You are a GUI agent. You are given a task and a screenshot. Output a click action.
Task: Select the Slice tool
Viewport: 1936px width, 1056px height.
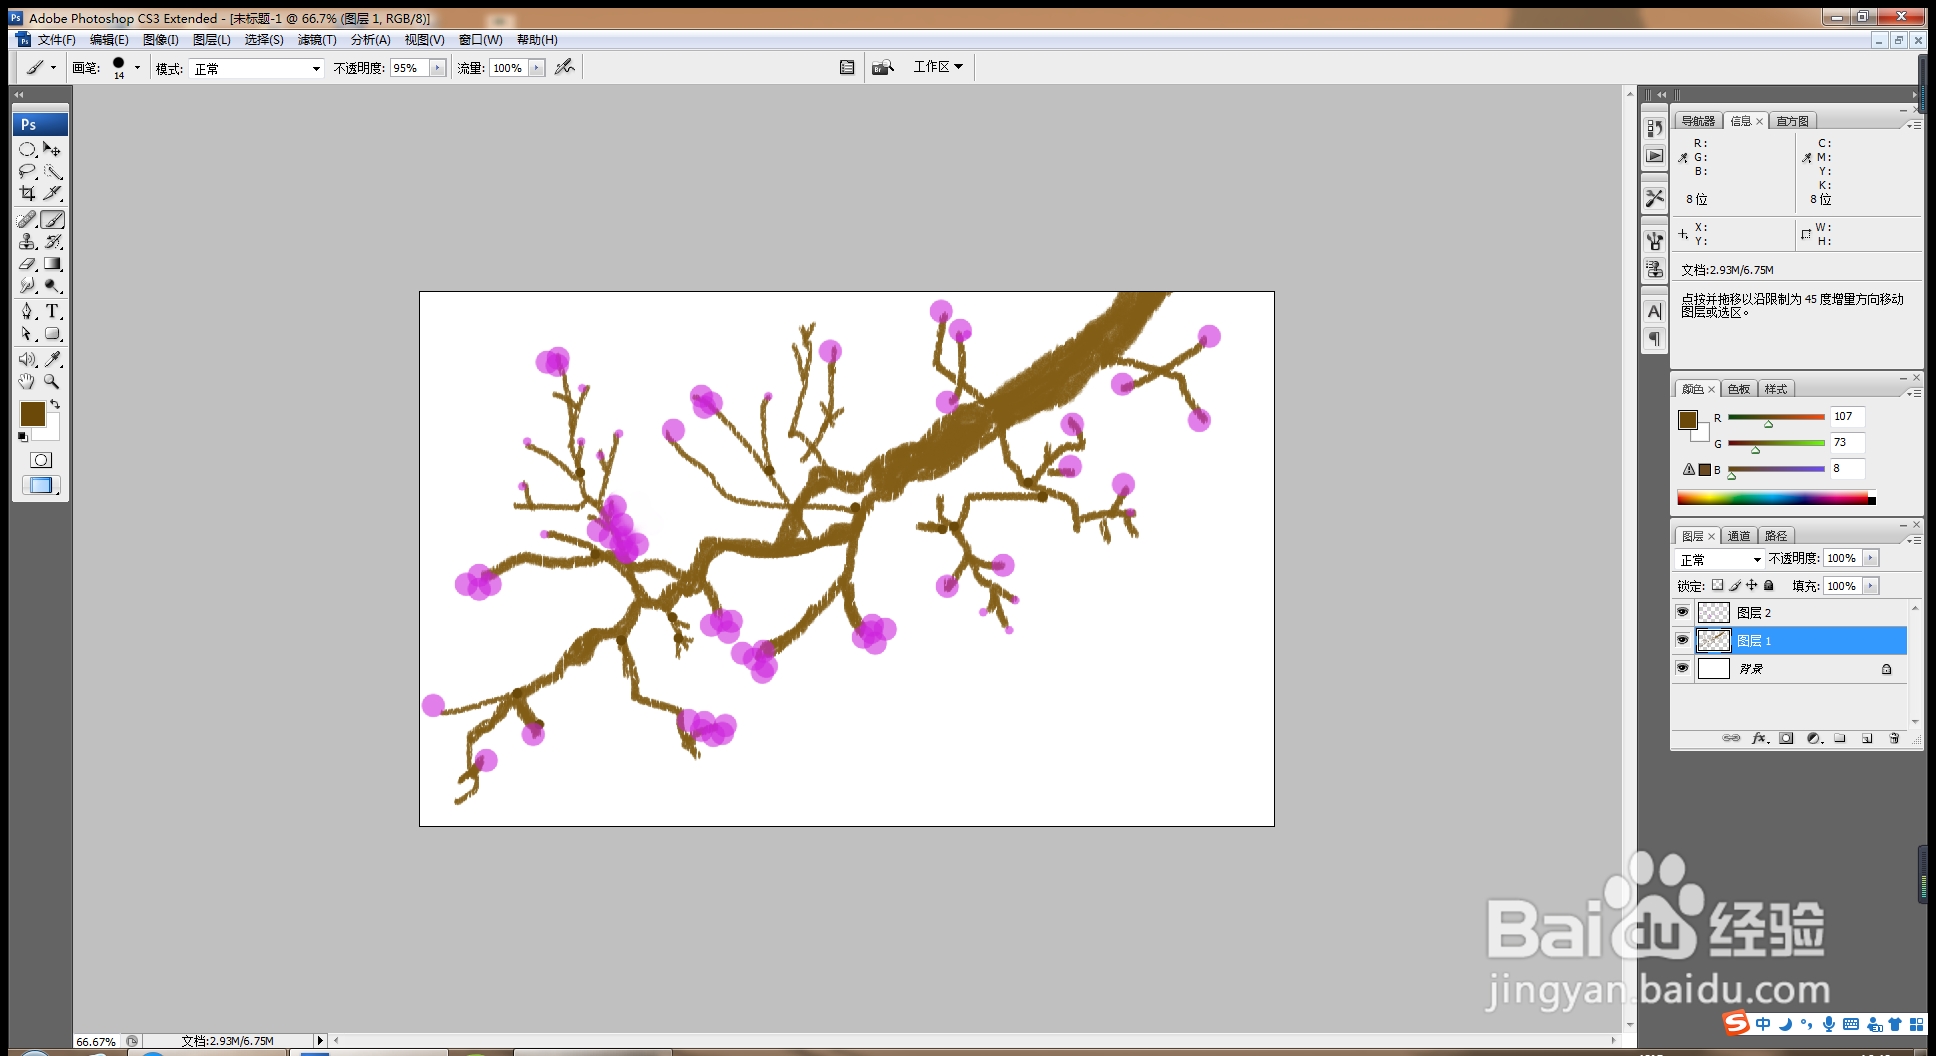[x=52, y=193]
